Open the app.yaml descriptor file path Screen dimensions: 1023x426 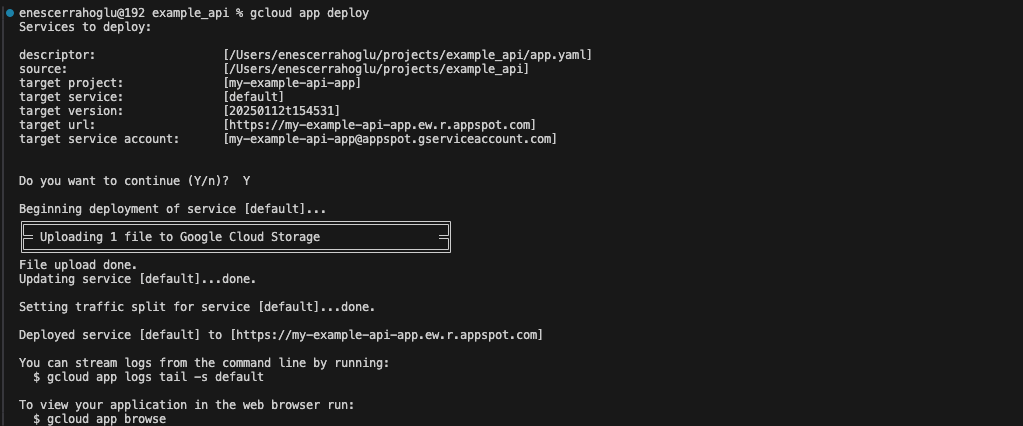(408, 55)
